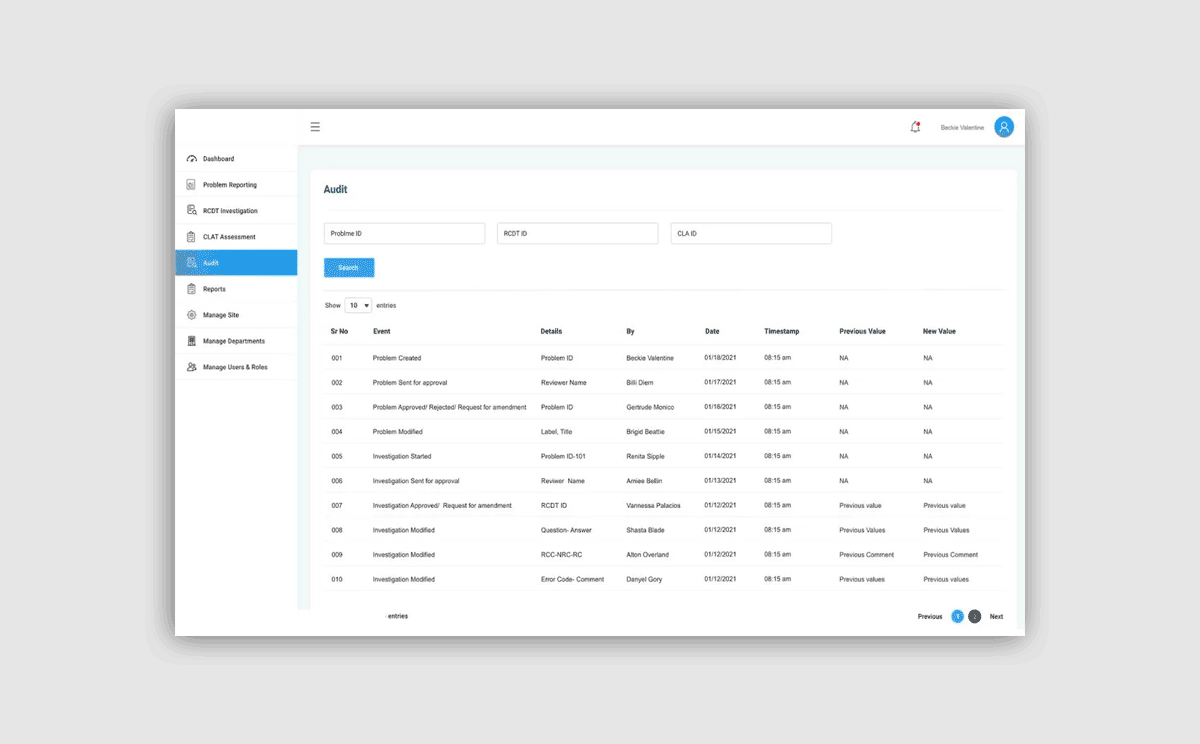Viewport: 1200px width, 744px height.
Task: Expand the show entries count dropdown
Action: 358,305
